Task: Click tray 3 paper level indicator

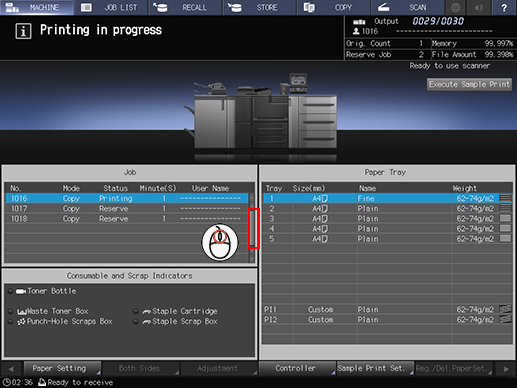Action: tap(505, 218)
